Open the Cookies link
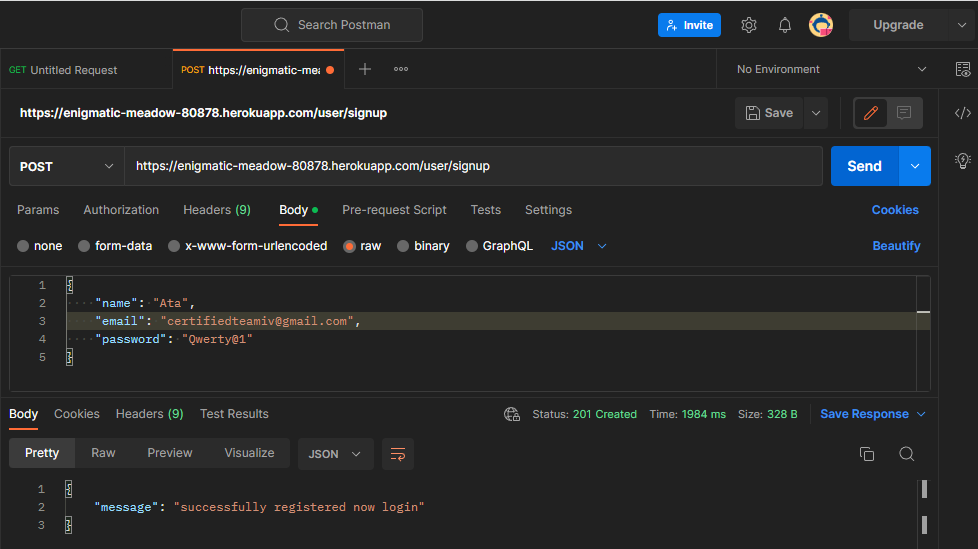Viewport: 978px width, 549px height. 895,210
